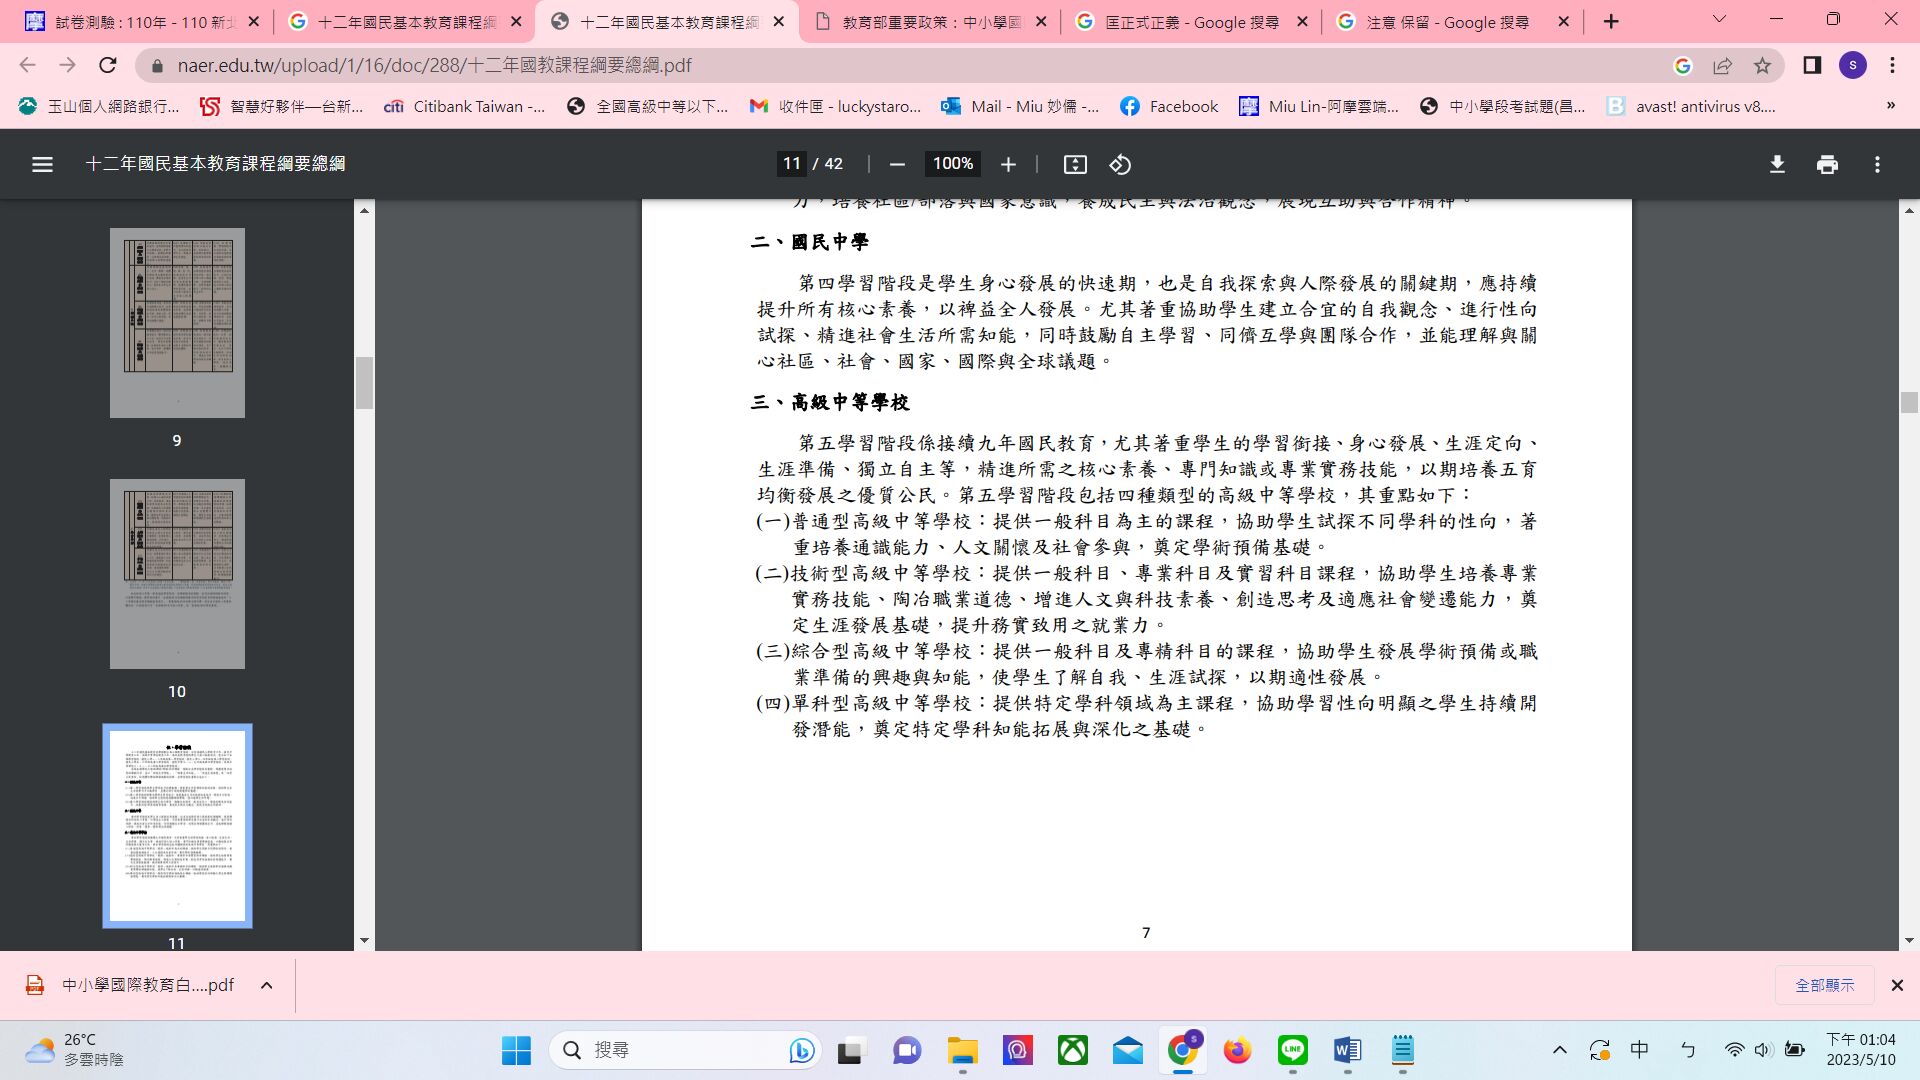Switch to first 十二年國民基本教育課程 Google tab
1920x1080 pixels.
click(405, 21)
